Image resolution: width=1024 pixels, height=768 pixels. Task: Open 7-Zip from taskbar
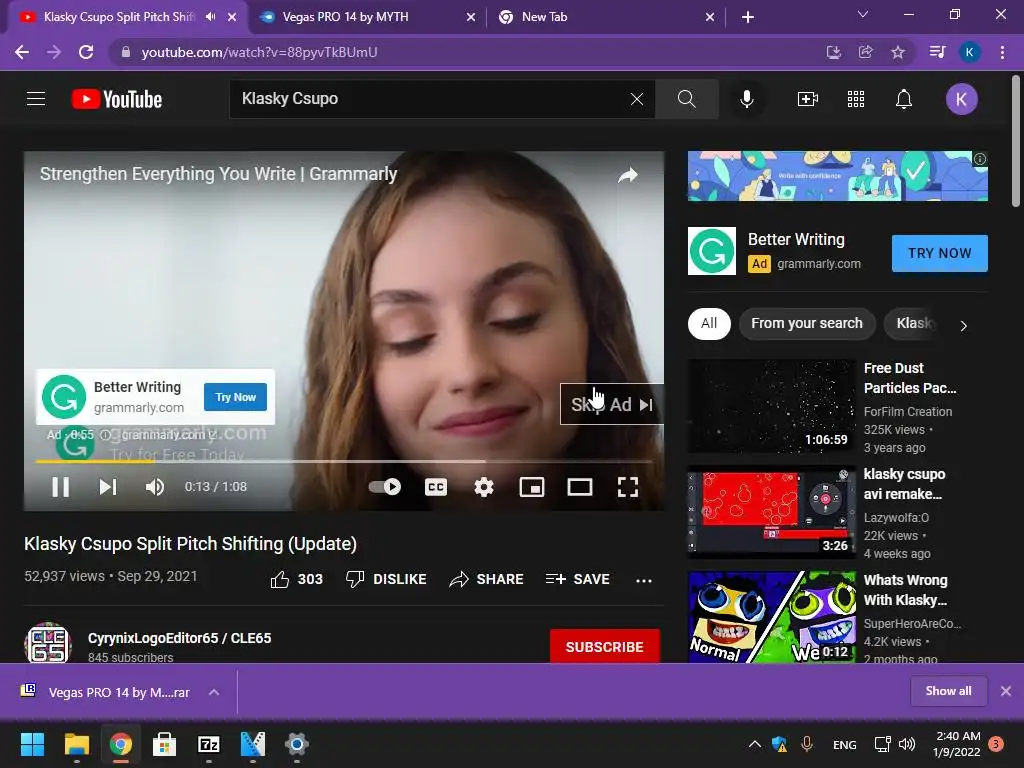click(208, 744)
